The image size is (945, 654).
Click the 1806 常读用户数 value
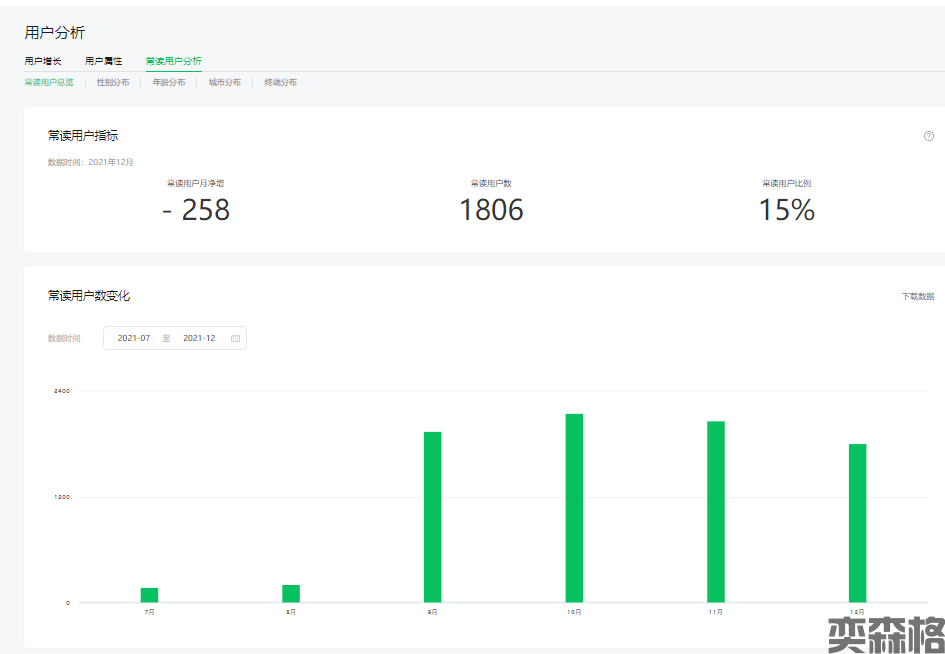(x=491, y=209)
